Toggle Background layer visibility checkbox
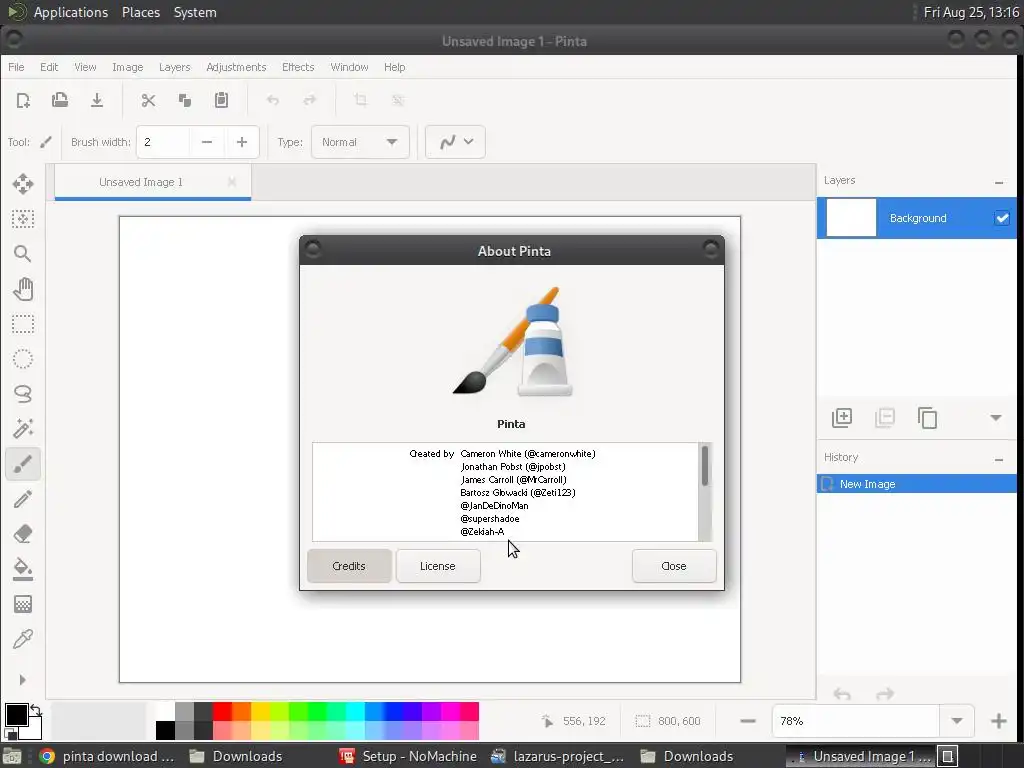The width and height of the screenshot is (1024, 768). coord(1002,218)
